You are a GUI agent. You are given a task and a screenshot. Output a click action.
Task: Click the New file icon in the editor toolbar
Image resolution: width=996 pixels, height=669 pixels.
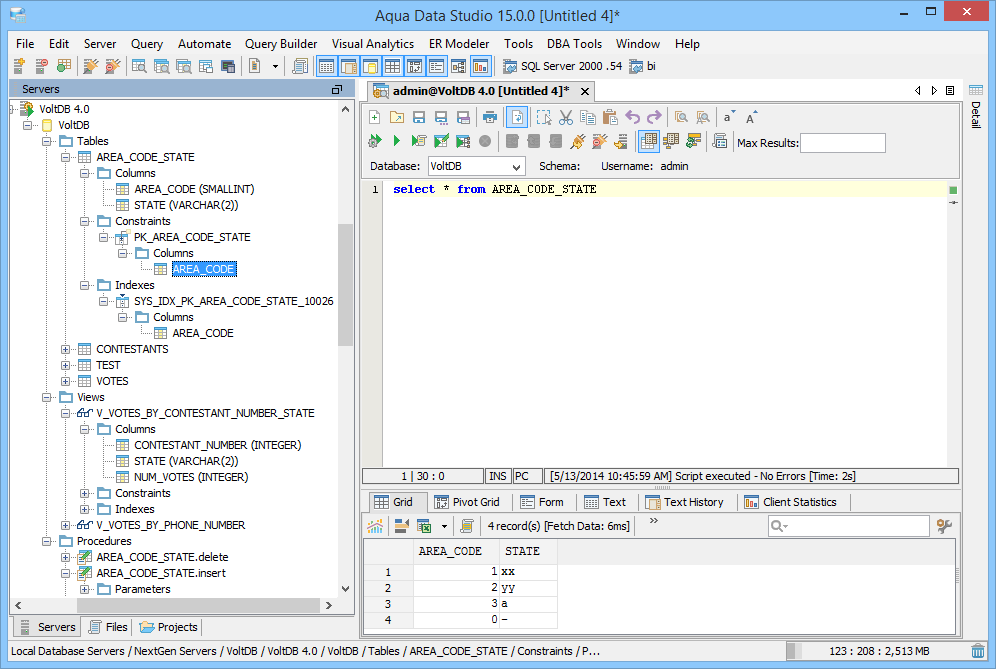click(x=374, y=118)
